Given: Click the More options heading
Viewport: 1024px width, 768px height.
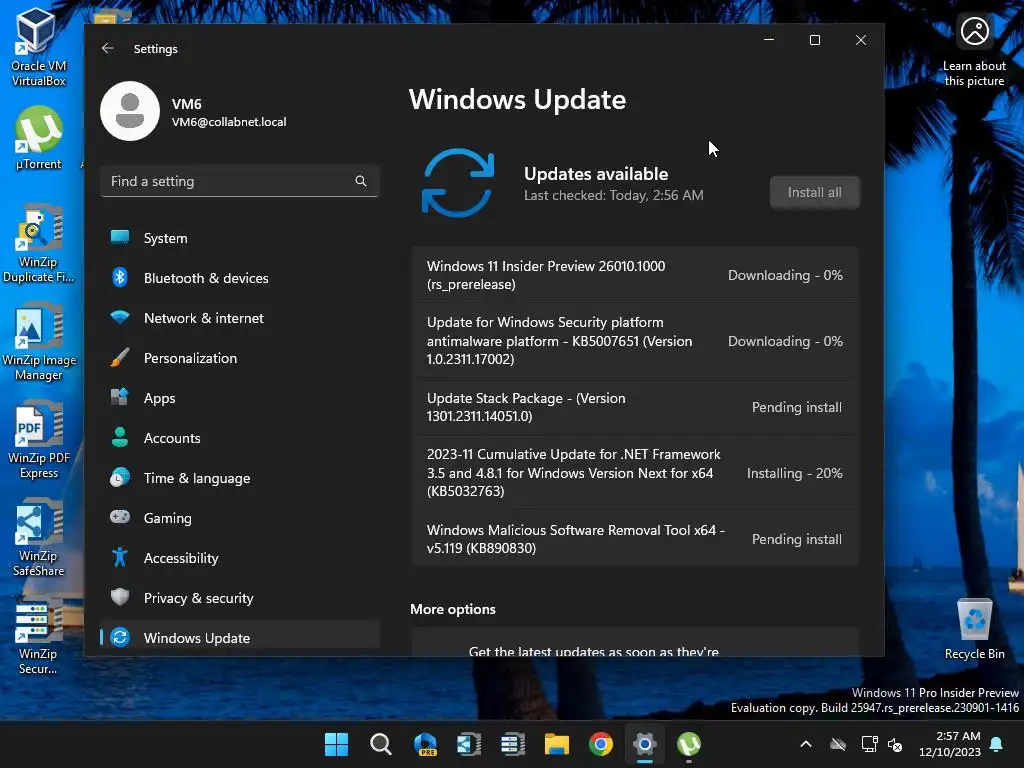Looking at the screenshot, I should coord(453,609).
